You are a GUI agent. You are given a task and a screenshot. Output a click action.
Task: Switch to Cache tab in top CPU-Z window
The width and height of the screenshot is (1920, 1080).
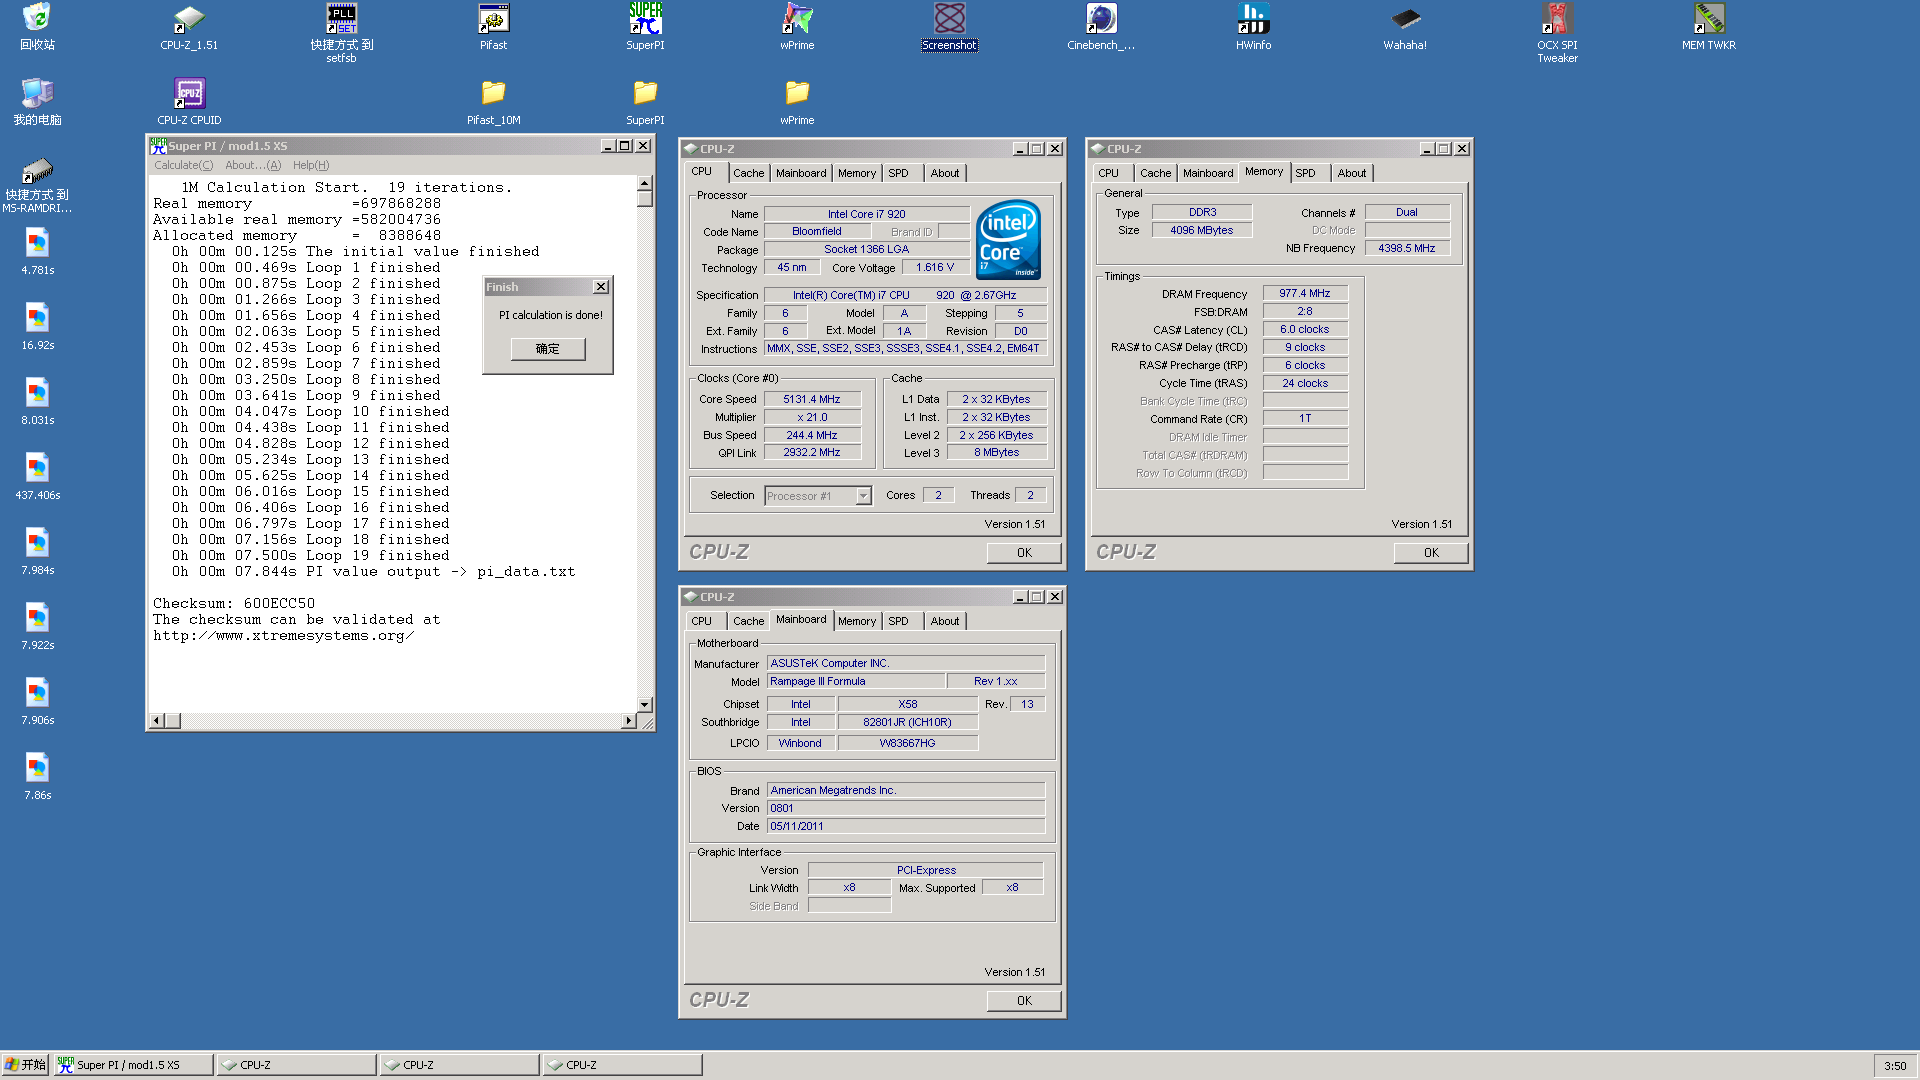[748, 173]
